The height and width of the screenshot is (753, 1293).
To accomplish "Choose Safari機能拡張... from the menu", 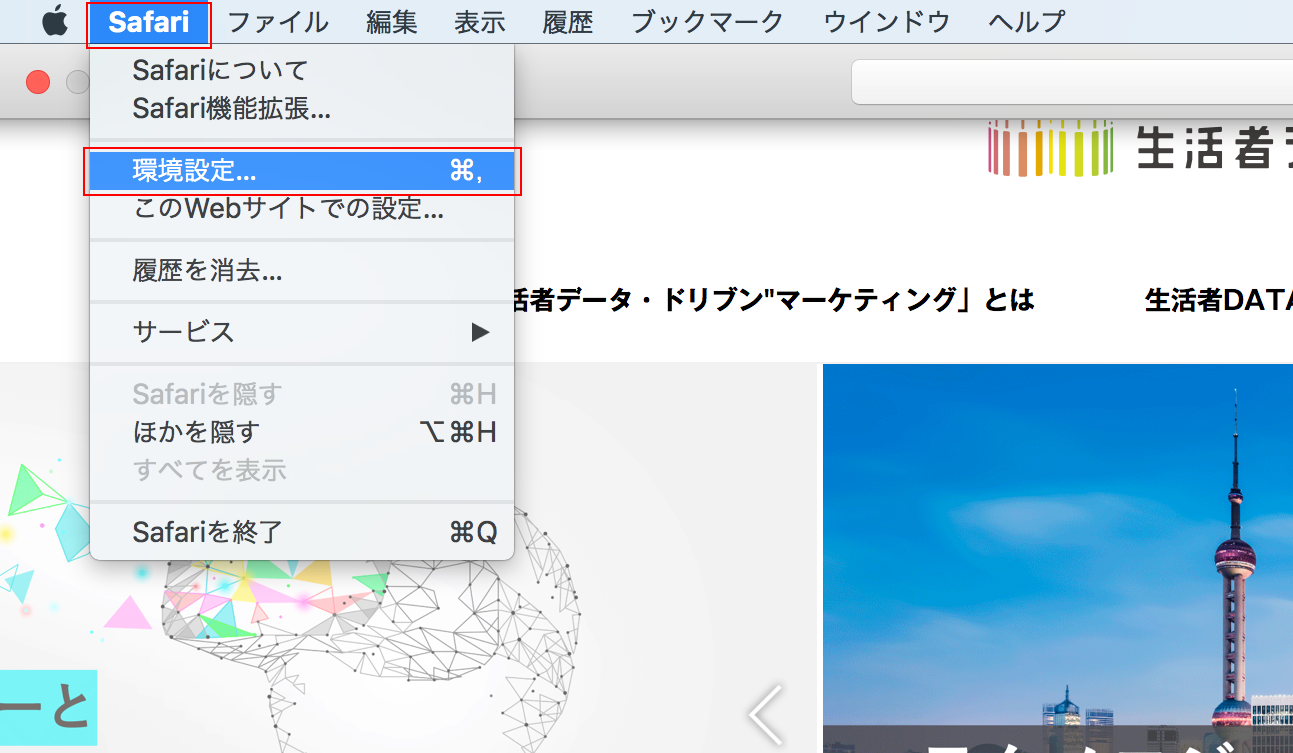I will tap(302, 108).
